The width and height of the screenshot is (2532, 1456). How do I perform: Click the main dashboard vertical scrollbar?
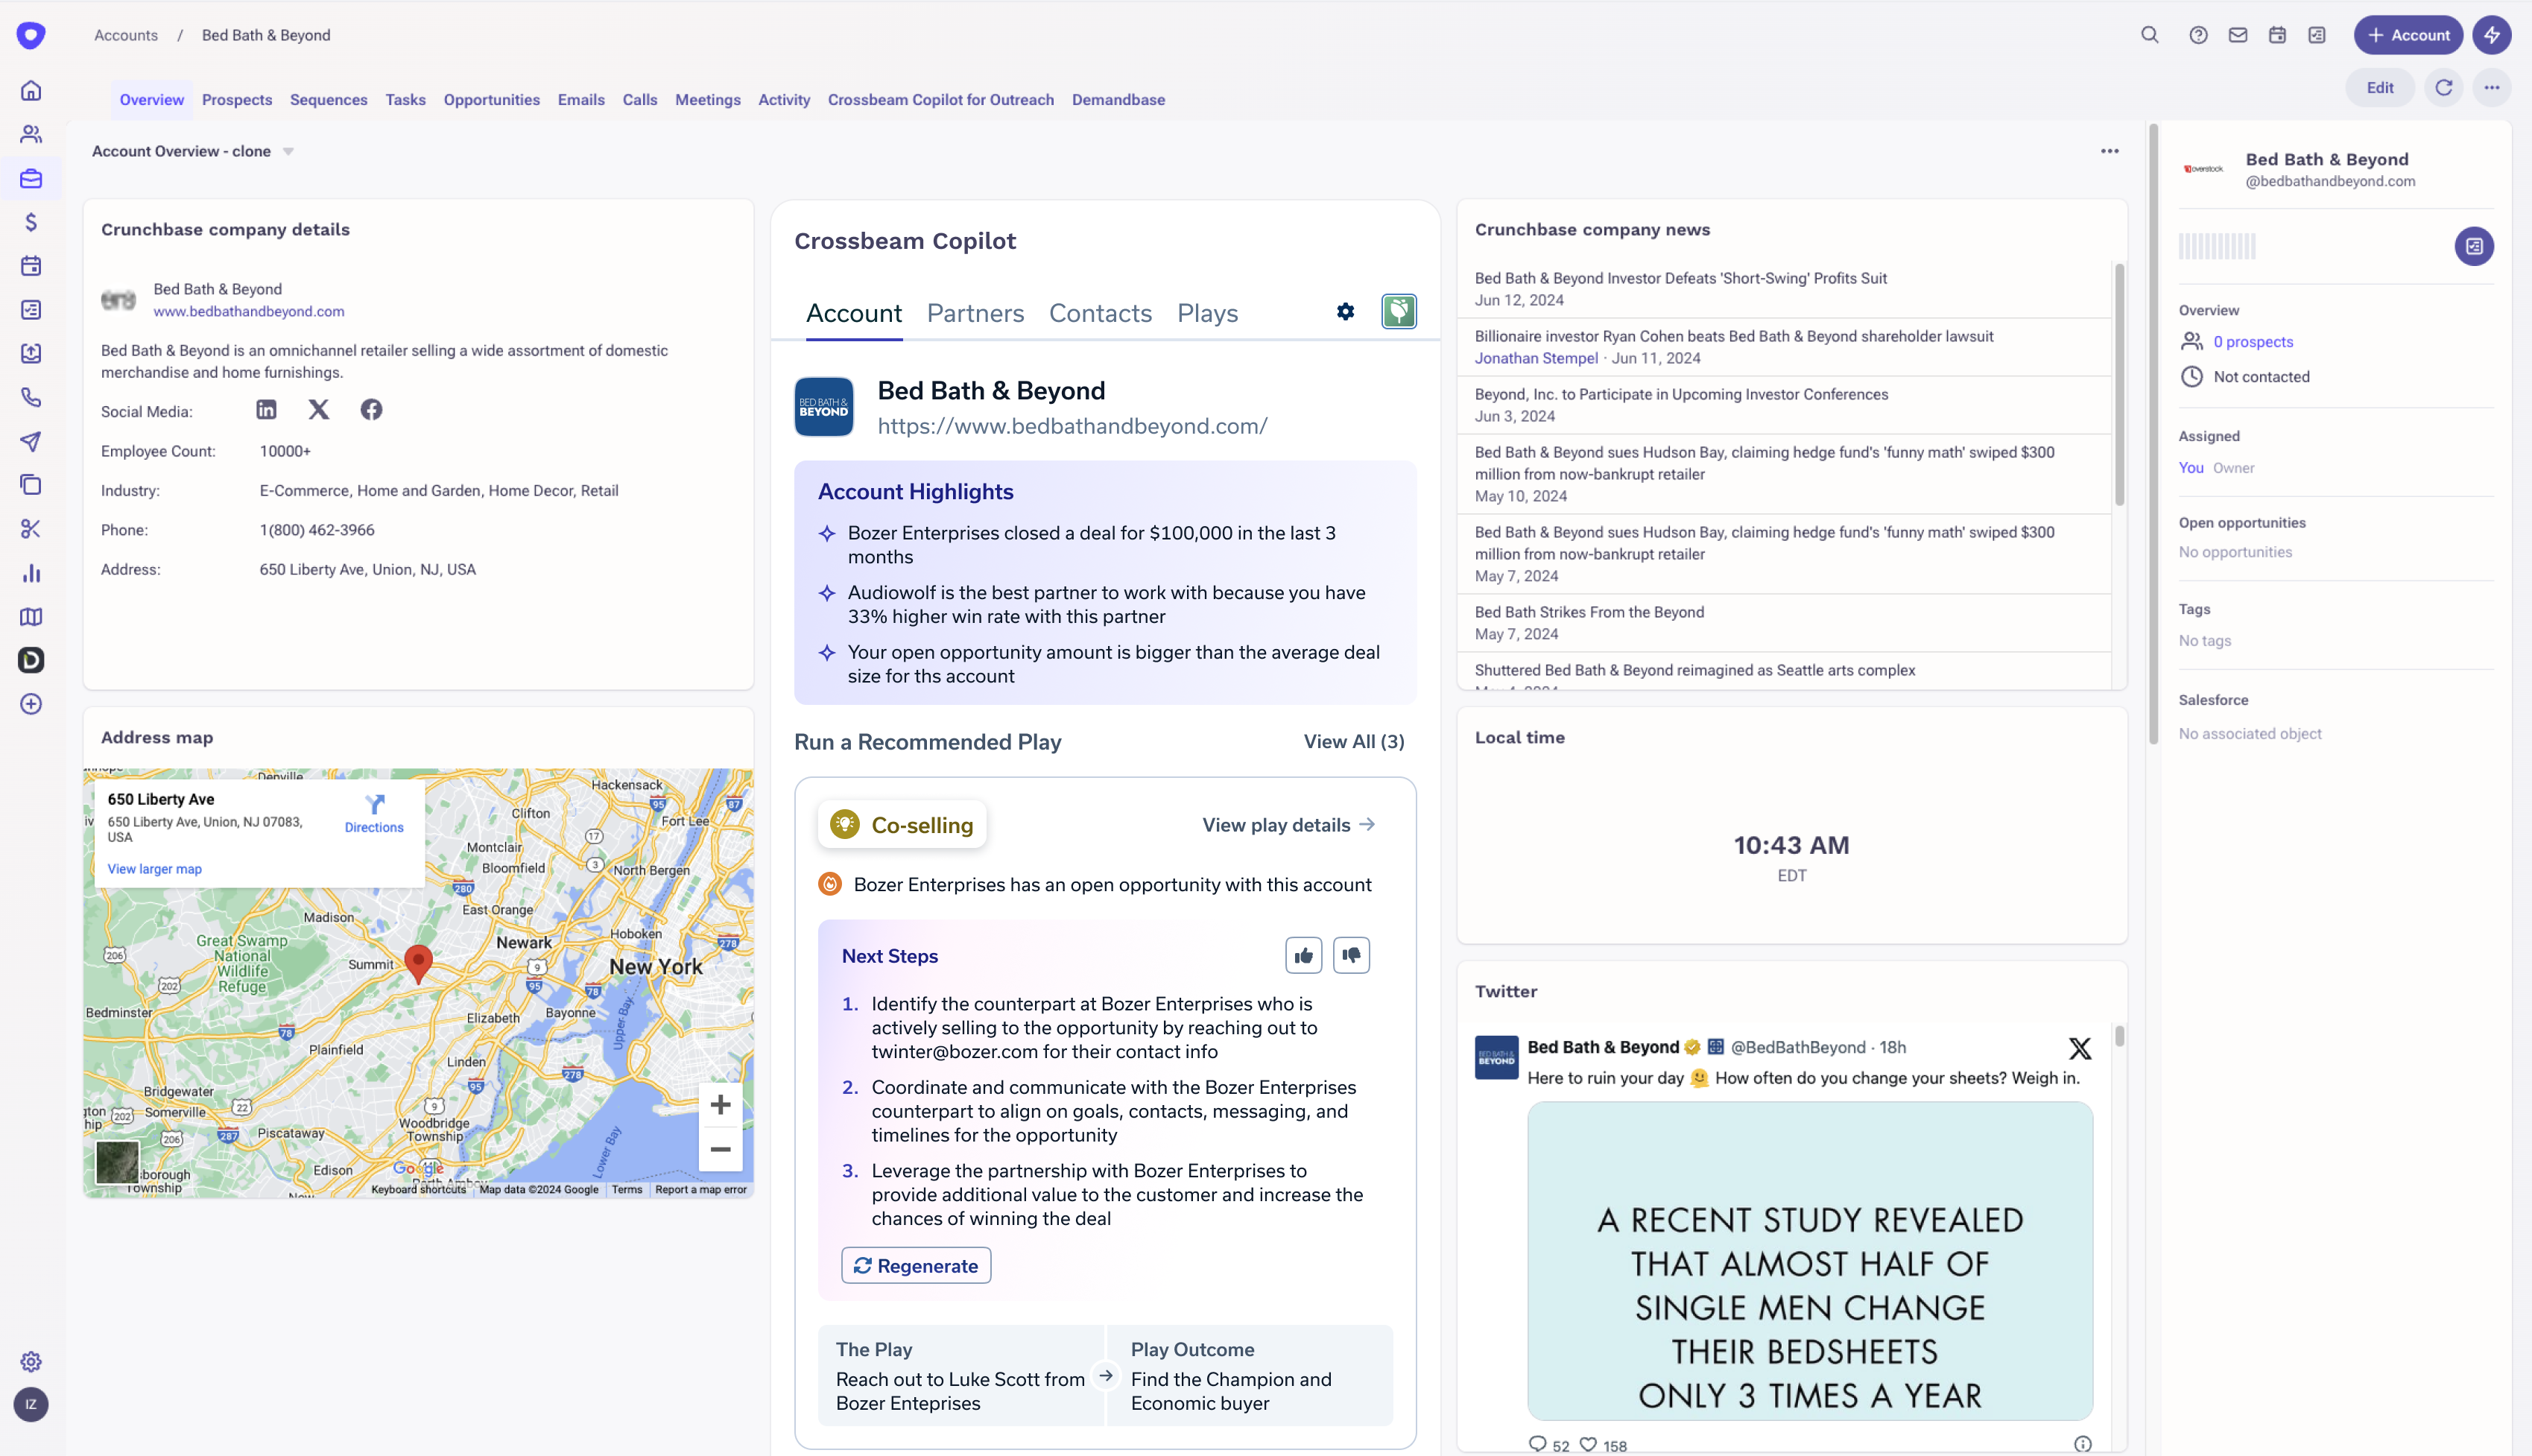(2153, 434)
